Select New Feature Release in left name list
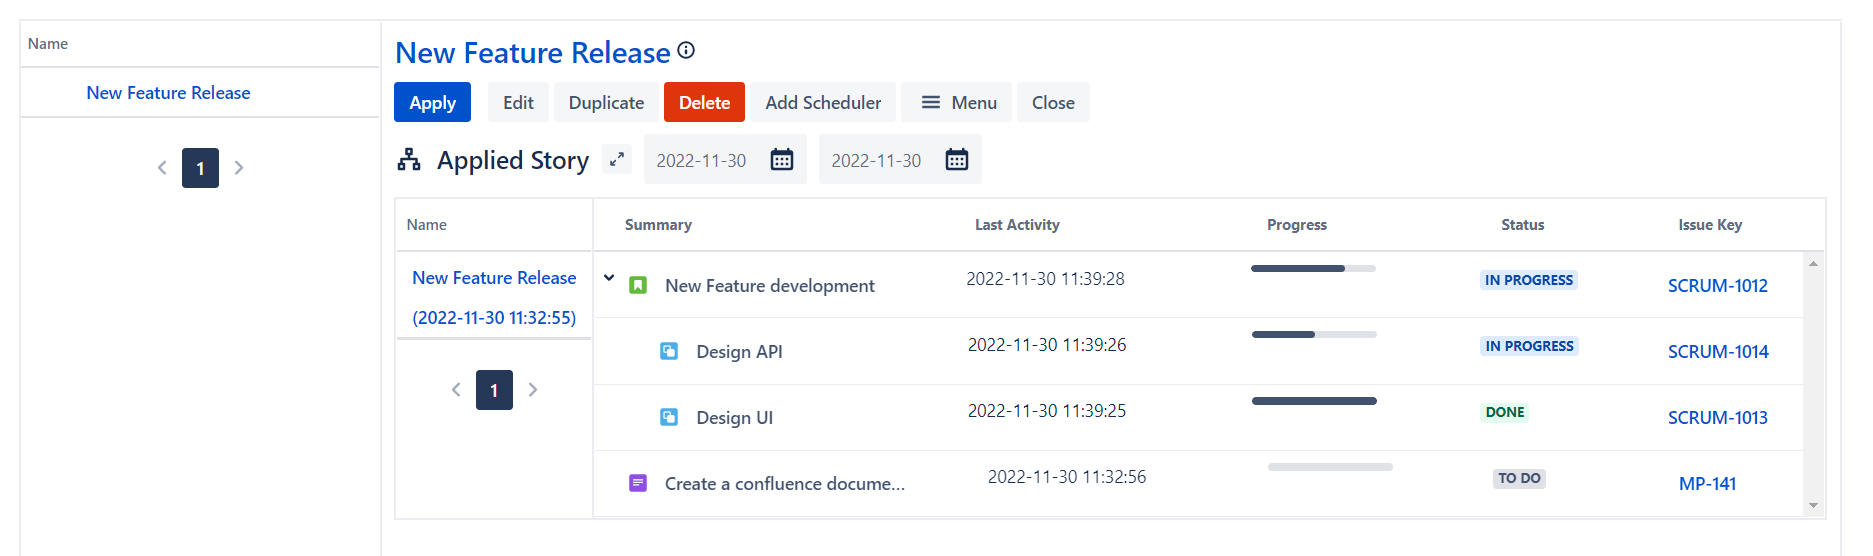1873x556 pixels. pyautogui.click(x=168, y=93)
